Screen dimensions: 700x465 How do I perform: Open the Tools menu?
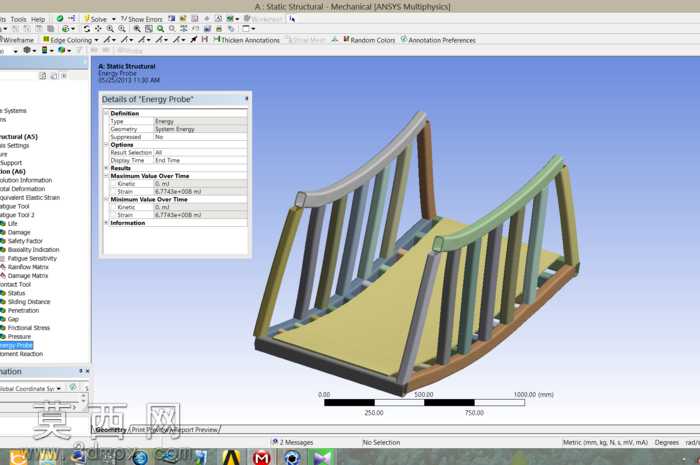pyautogui.click(x=18, y=19)
